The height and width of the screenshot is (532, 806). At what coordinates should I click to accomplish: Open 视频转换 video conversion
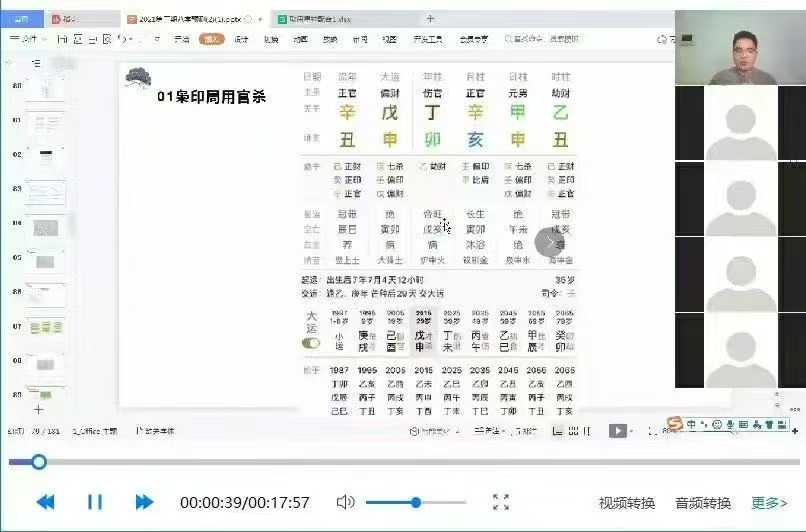point(627,502)
